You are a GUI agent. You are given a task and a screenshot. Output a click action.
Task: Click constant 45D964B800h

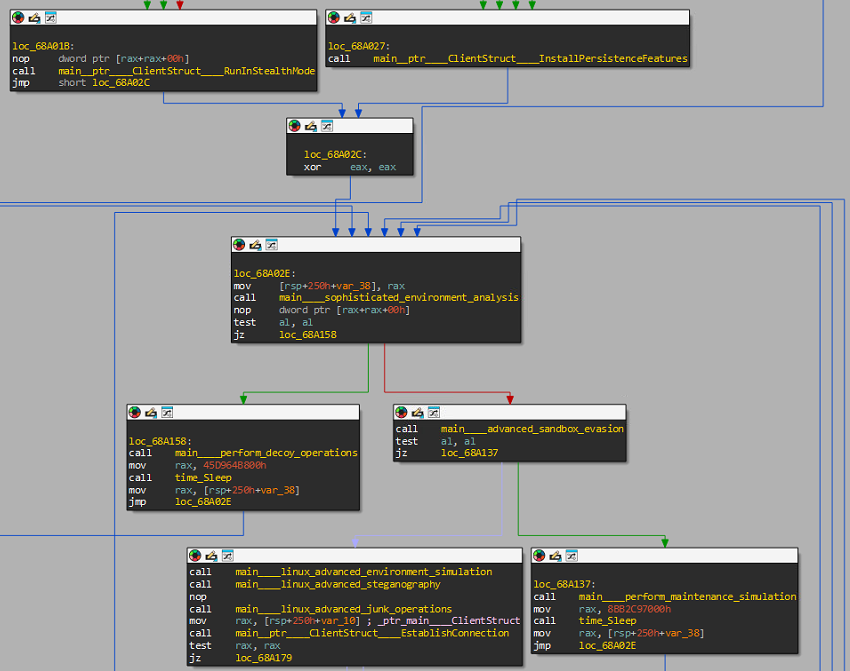click(x=234, y=465)
